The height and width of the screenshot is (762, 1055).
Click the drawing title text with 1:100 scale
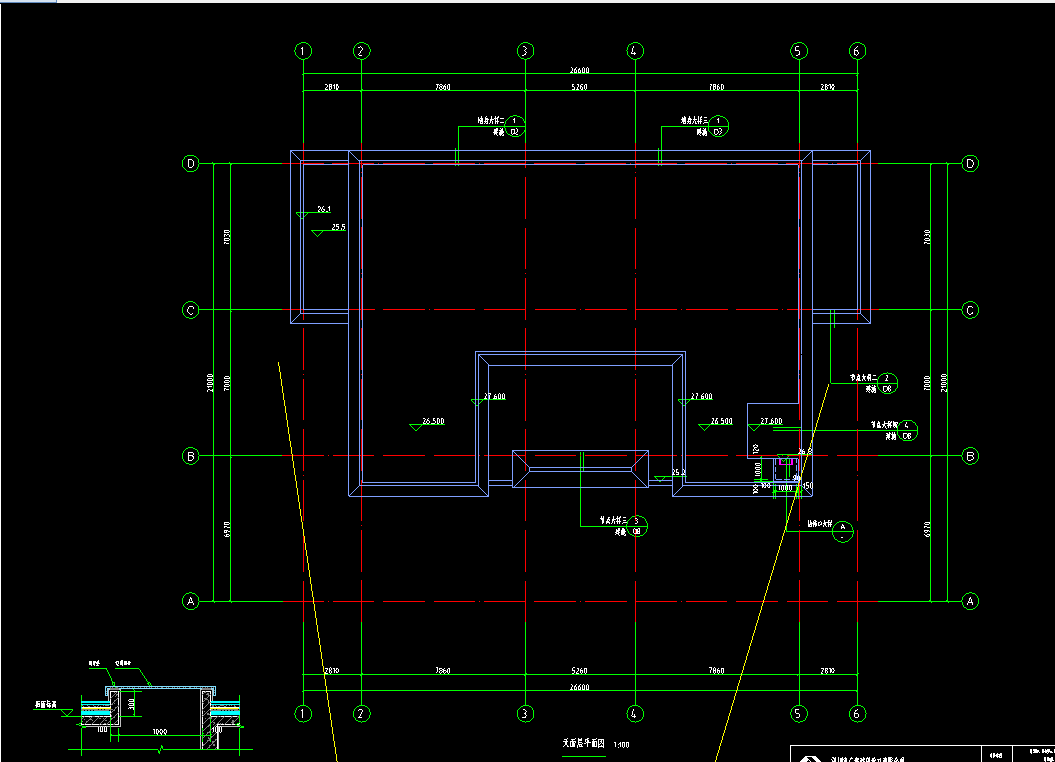tap(595, 744)
